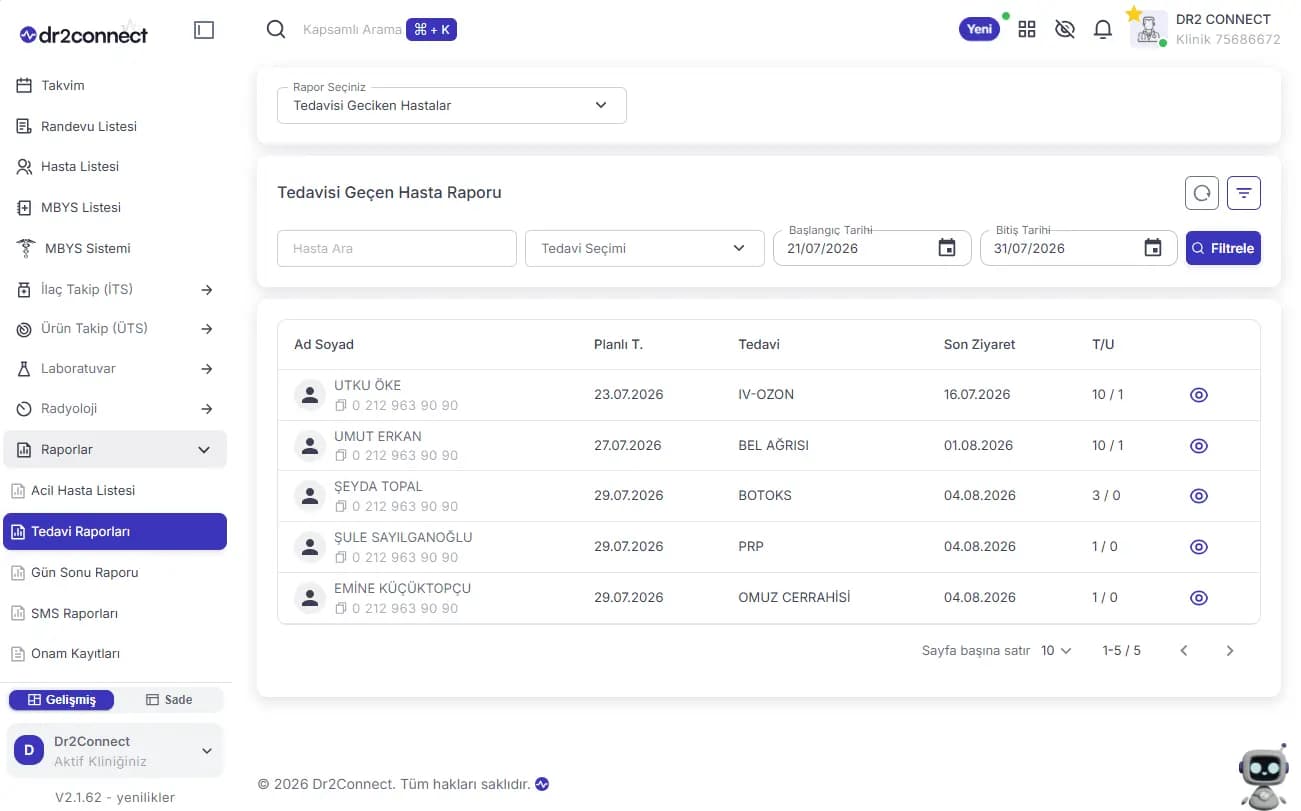
Task: Go to the next table page
Action: pyautogui.click(x=1230, y=651)
